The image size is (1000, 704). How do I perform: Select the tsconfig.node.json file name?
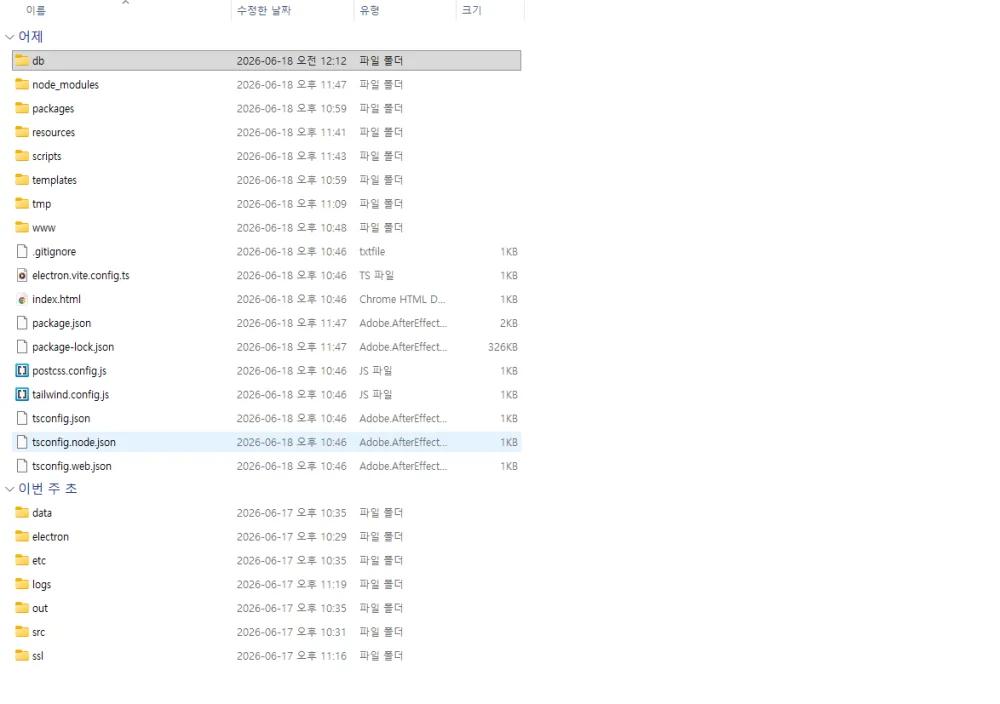tap(74, 442)
